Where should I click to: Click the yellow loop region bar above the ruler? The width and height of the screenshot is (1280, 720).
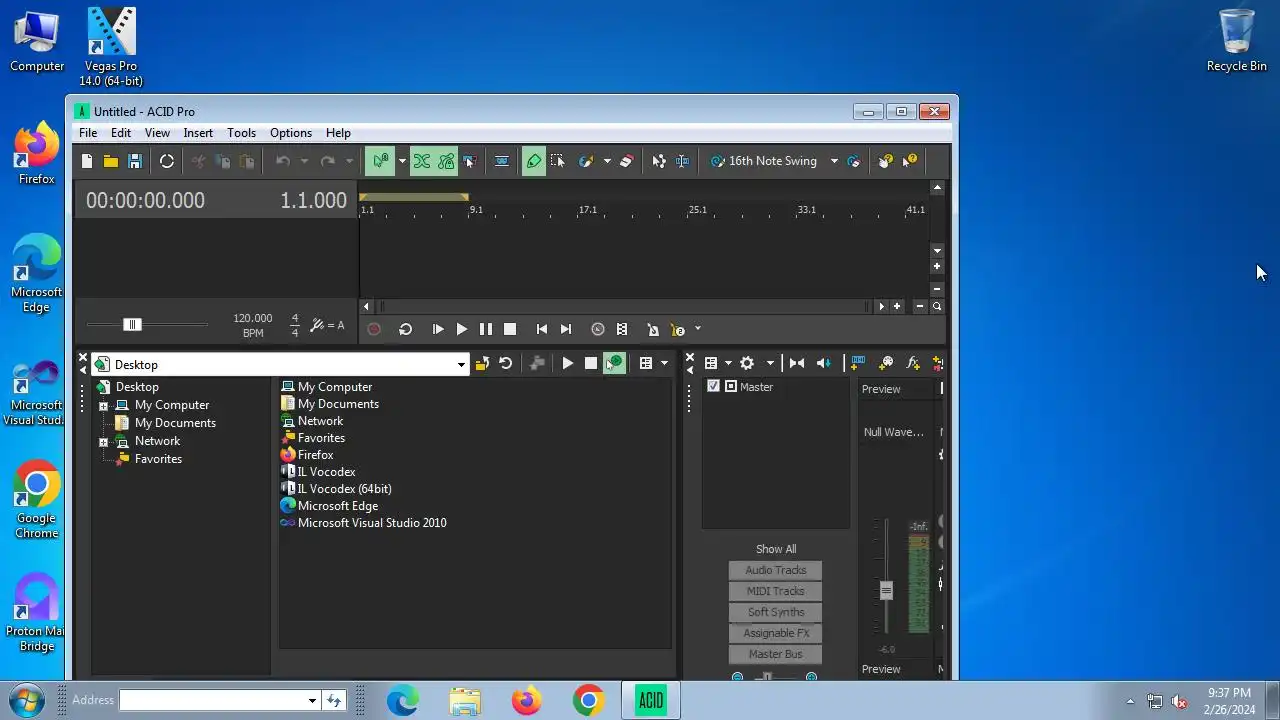(414, 197)
